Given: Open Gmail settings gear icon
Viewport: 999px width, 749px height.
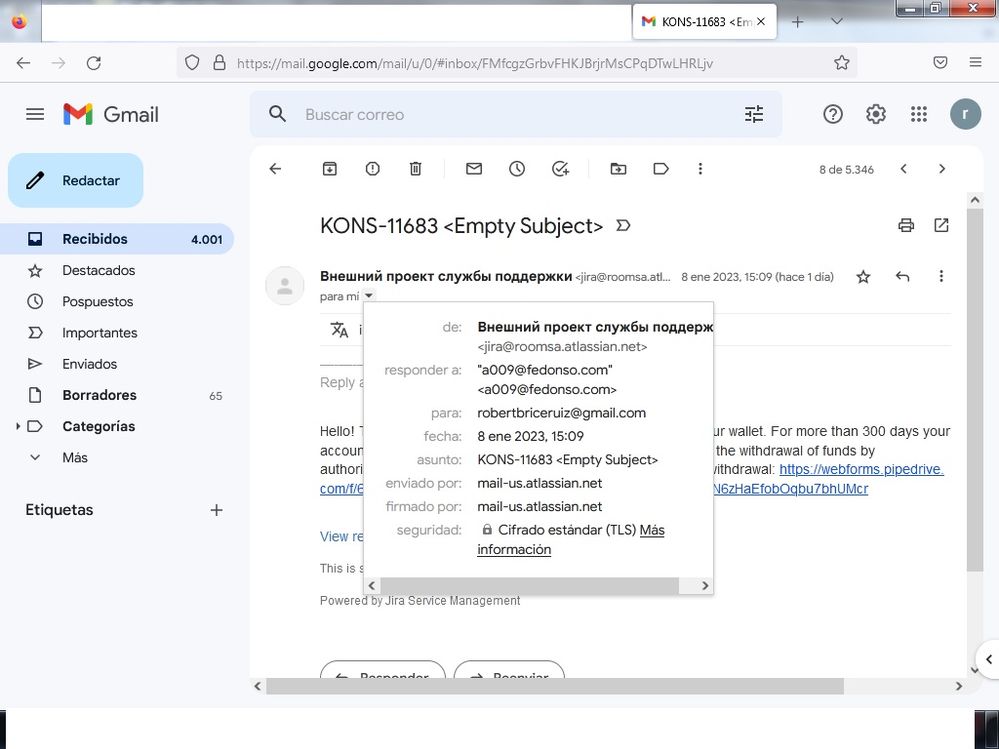Looking at the screenshot, I should 875,114.
